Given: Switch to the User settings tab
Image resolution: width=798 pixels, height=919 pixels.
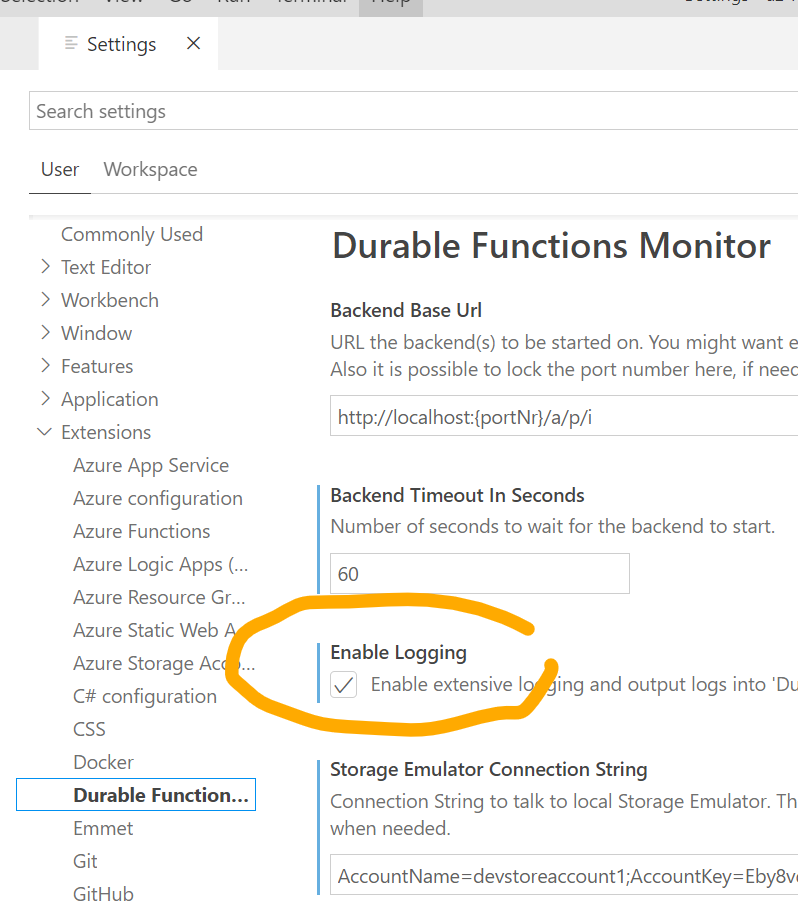Looking at the screenshot, I should point(59,169).
